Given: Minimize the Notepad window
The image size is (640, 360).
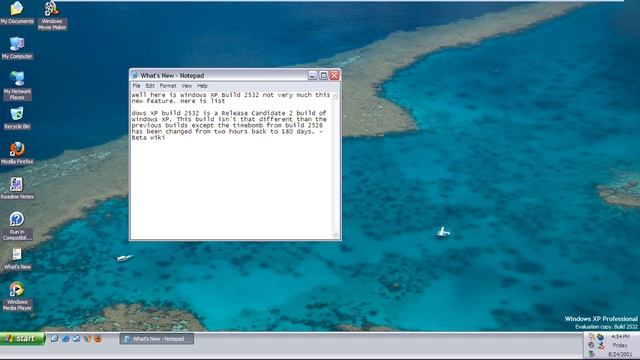Looking at the screenshot, I should point(313,75).
